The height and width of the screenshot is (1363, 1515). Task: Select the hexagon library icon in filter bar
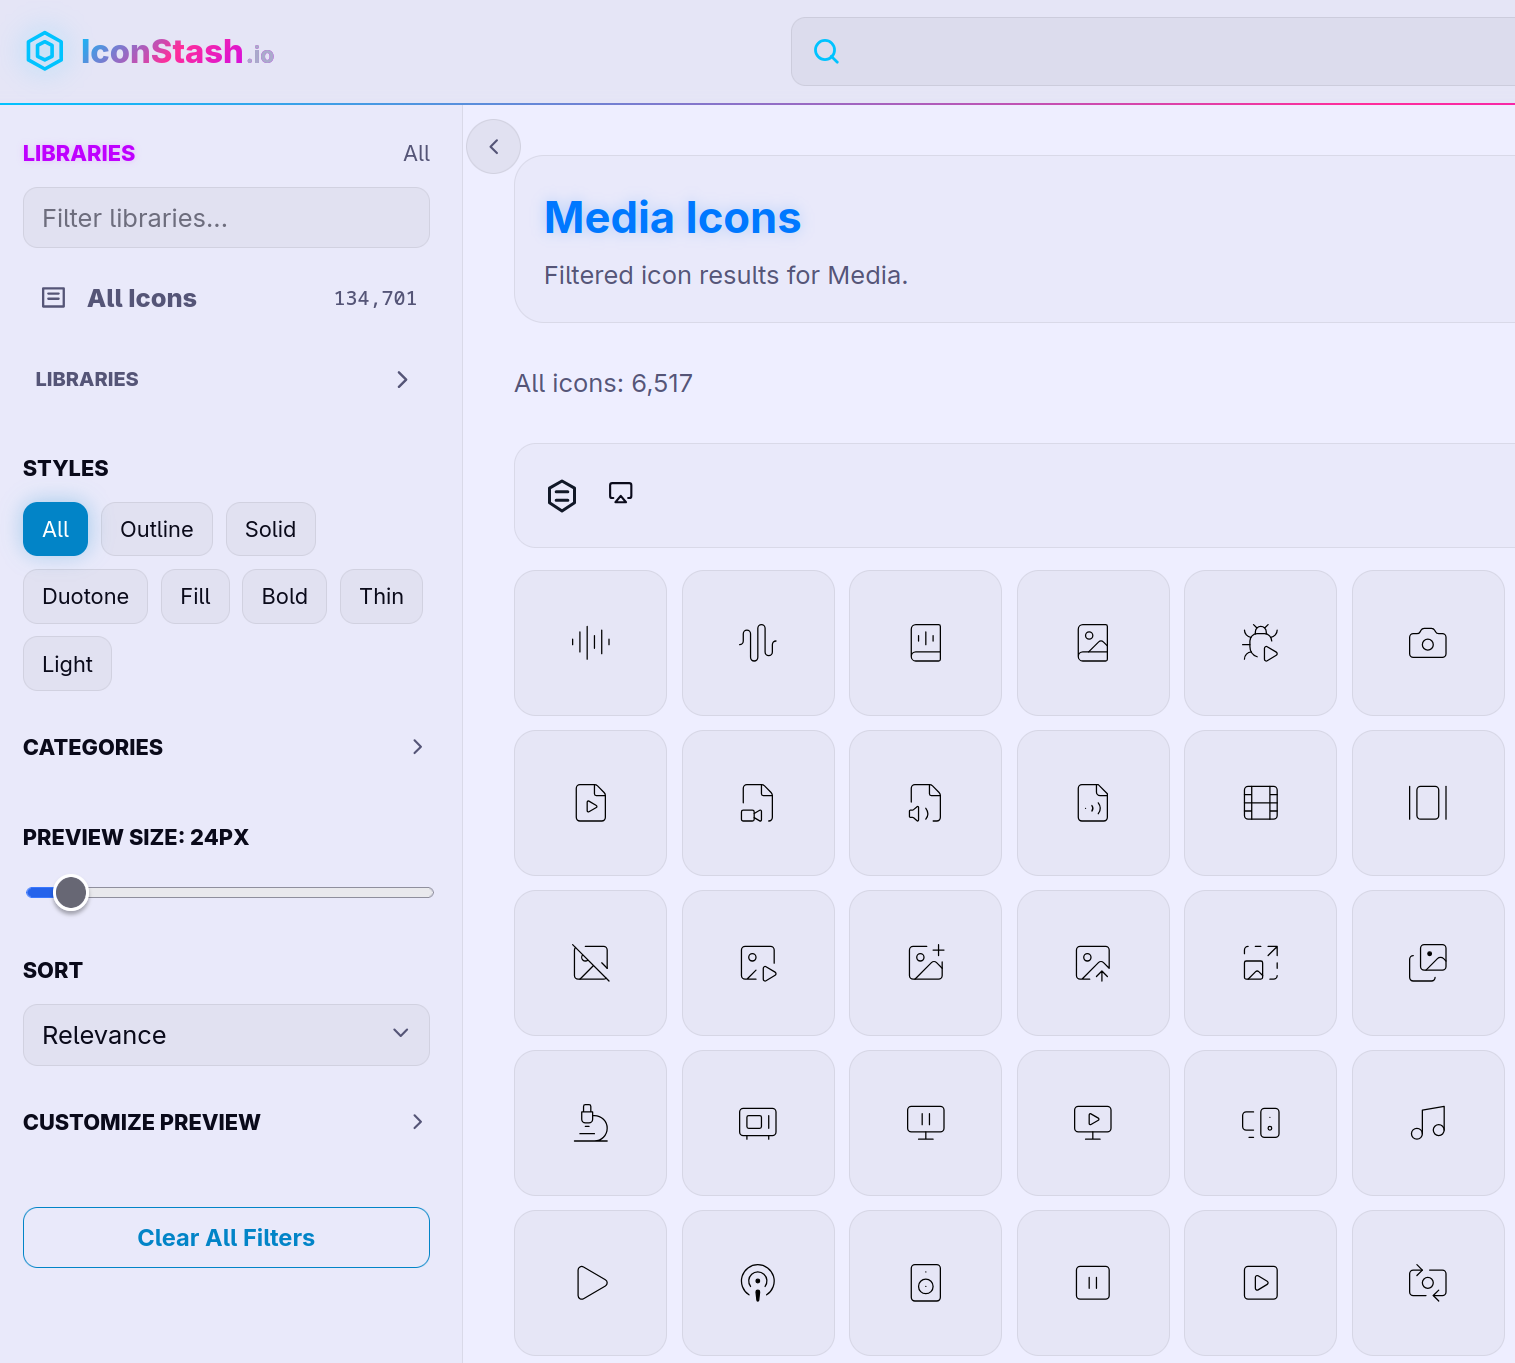[562, 495]
